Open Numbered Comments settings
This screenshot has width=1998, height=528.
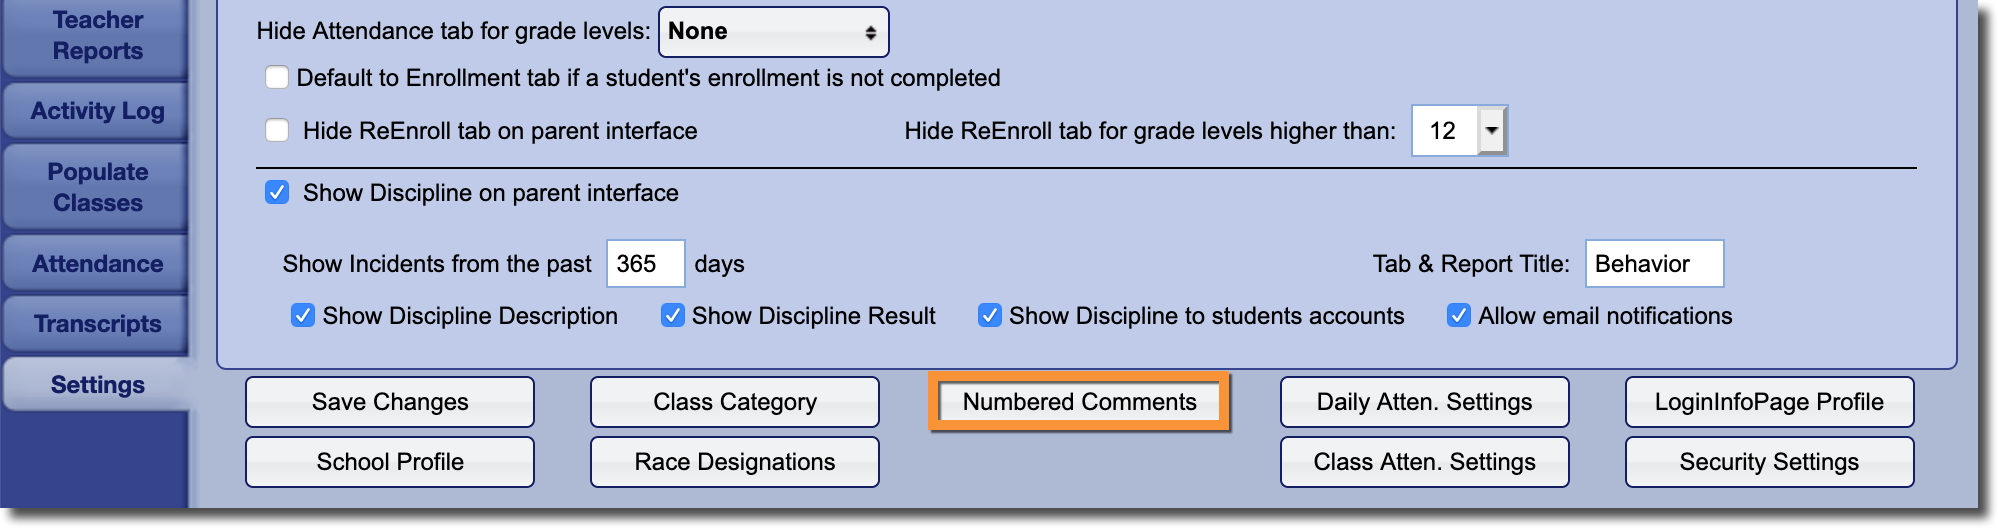[x=1079, y=402]
